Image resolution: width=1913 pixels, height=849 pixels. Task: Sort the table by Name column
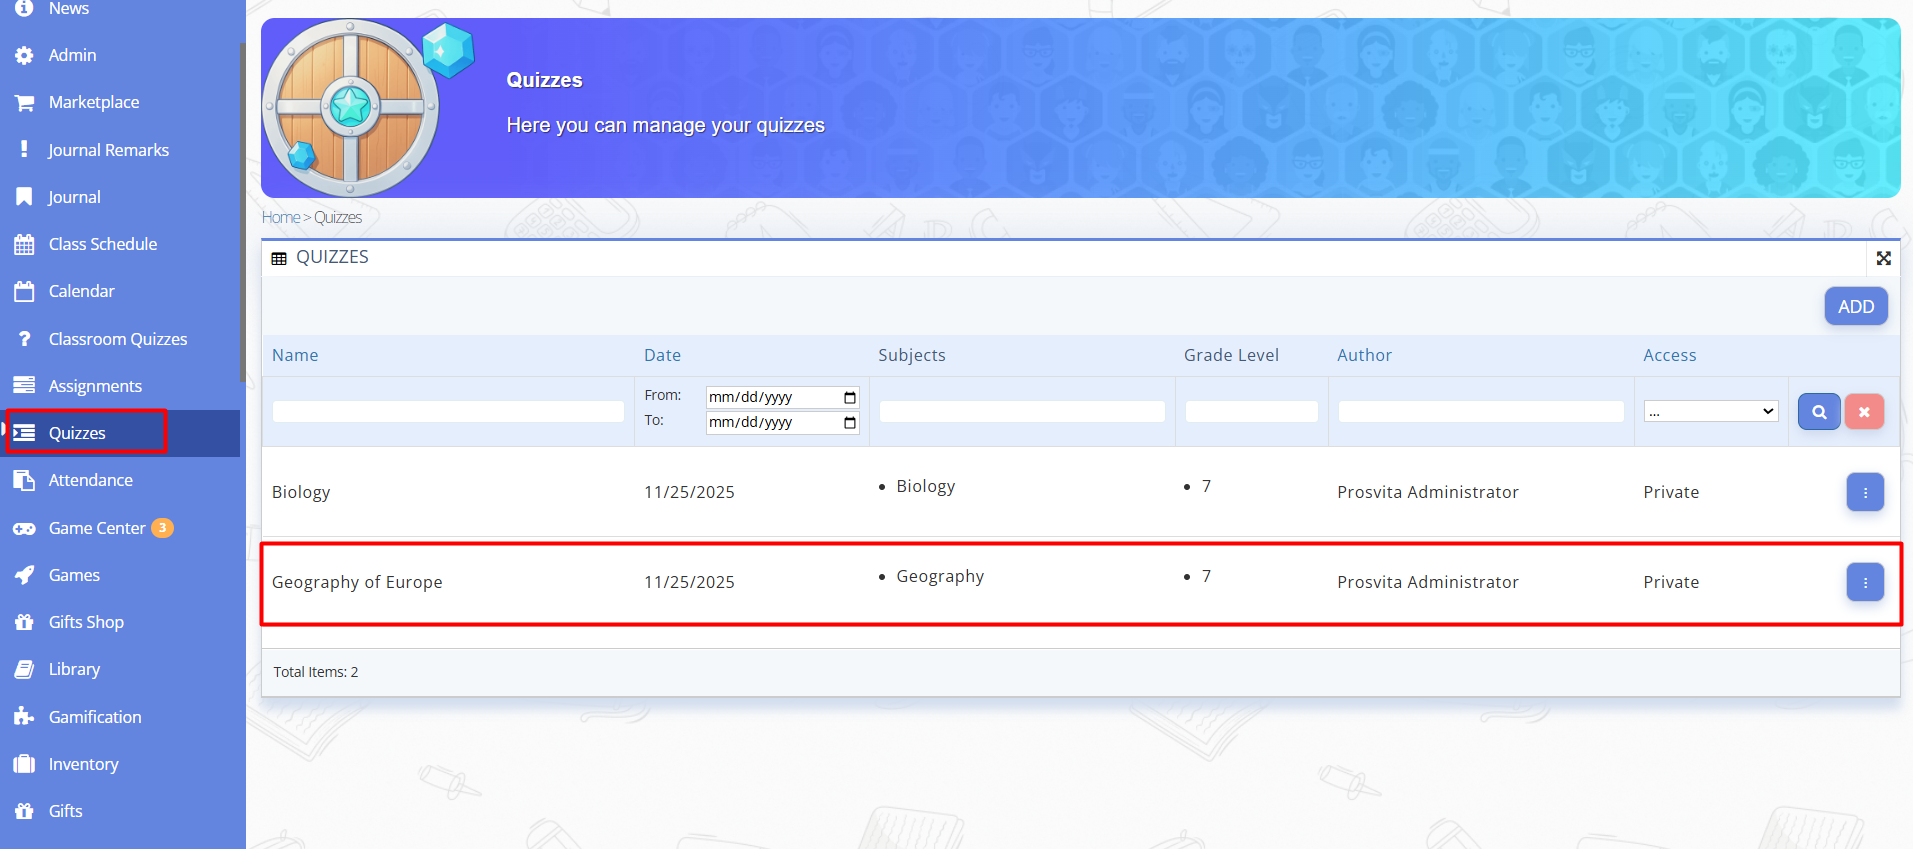tap(295, 355)
